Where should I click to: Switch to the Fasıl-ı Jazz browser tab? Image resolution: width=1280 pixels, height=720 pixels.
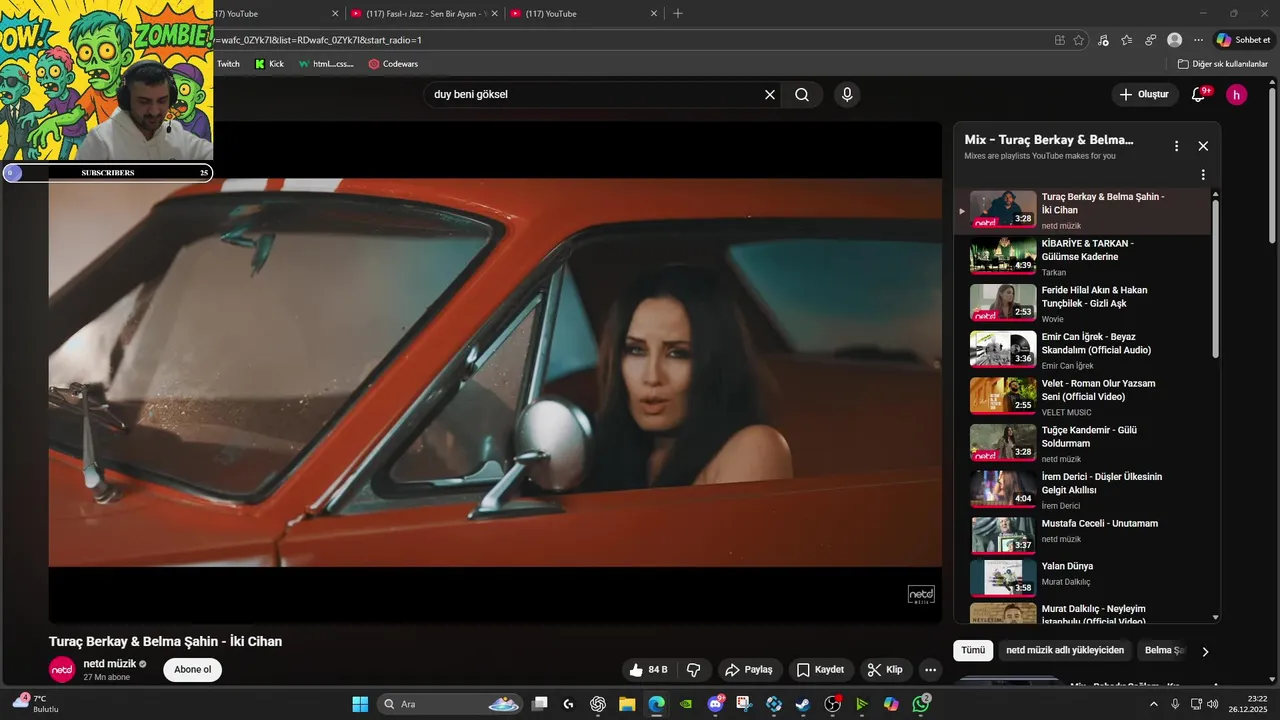click(x=423, y=14)
